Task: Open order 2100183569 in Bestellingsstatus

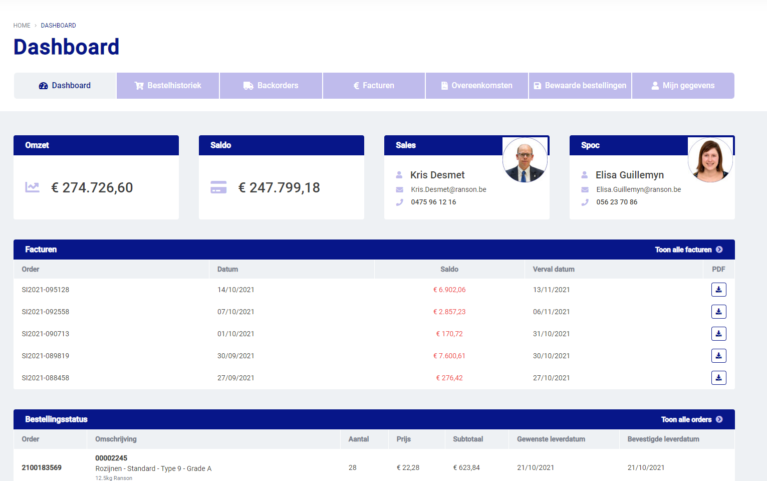Action: [43, 468]
